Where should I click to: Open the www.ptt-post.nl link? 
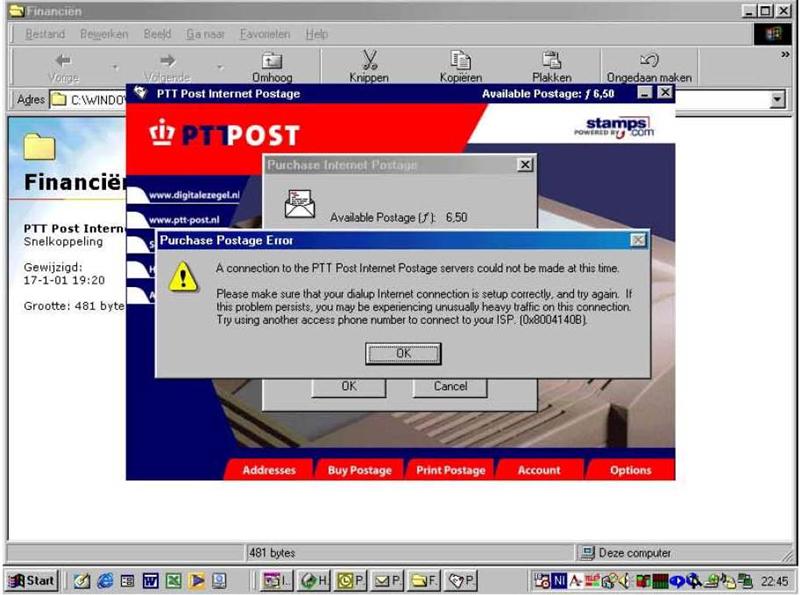pyautogui.click(x=184, y=220)
